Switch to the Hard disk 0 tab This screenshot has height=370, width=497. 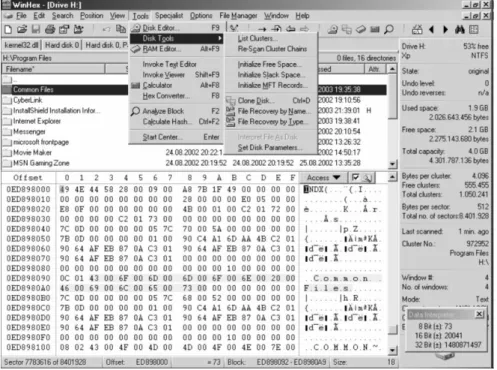pos(62,45)
